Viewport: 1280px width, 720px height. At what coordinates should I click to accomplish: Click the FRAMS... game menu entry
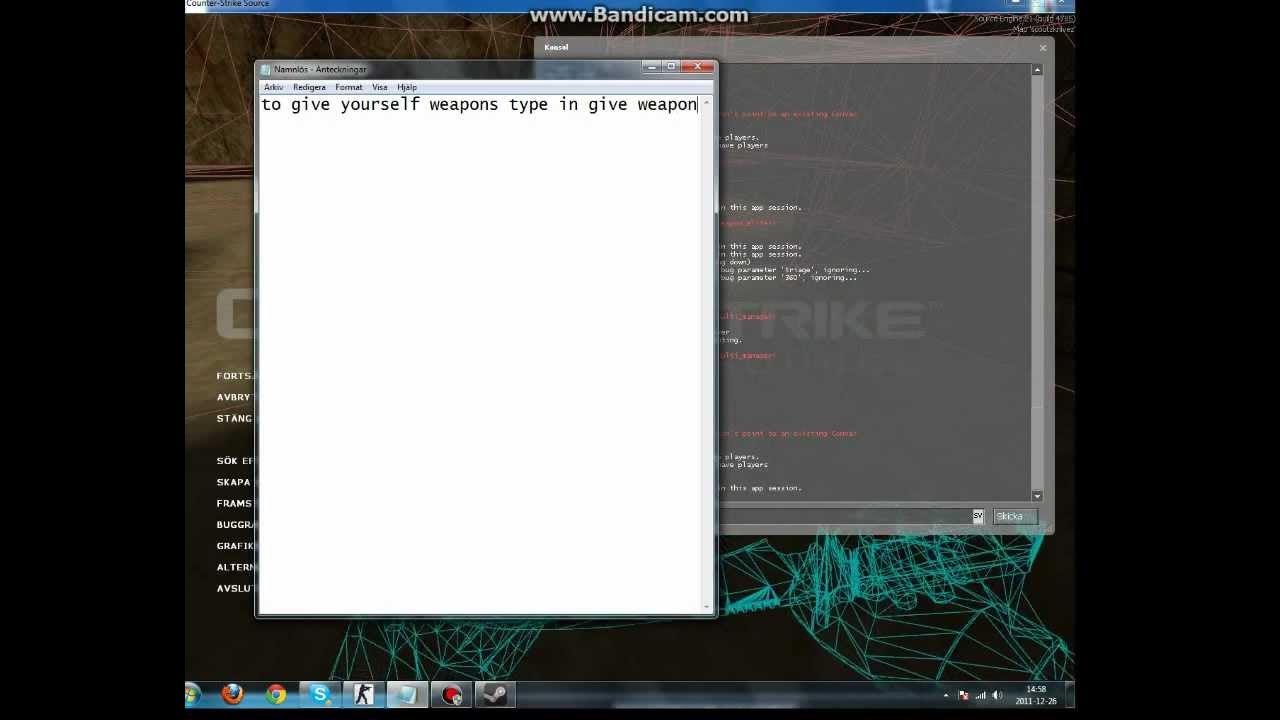tap(236, 503)
